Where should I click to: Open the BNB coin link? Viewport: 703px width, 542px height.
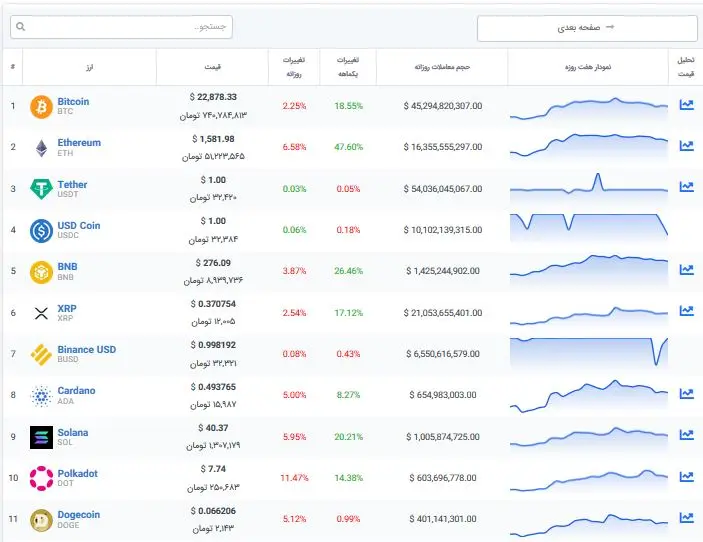(x=67, y=266)
